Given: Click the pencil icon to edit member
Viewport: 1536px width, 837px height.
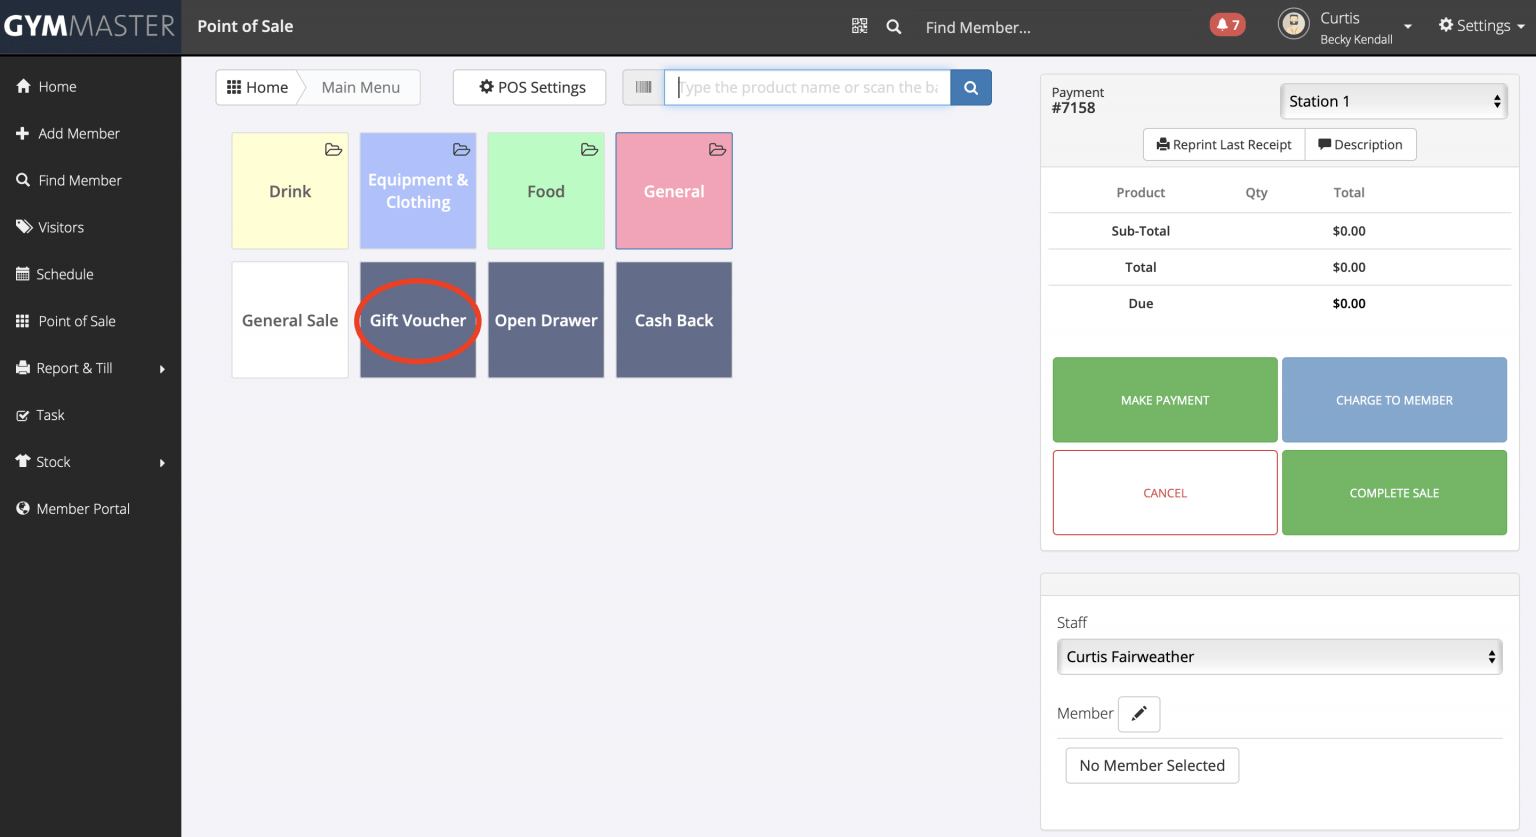Looking at the screenshot, I should 1138,714.
